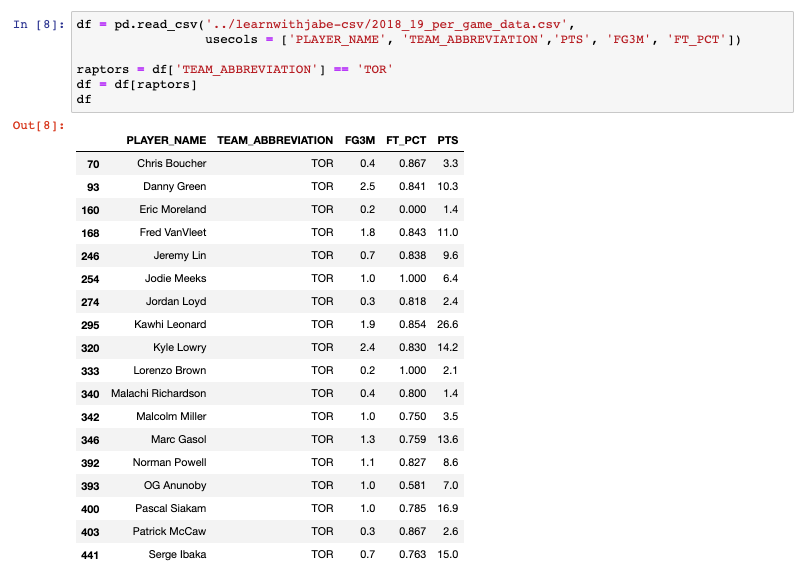Select the Fred VanVleet name cell

coord(173,233)
